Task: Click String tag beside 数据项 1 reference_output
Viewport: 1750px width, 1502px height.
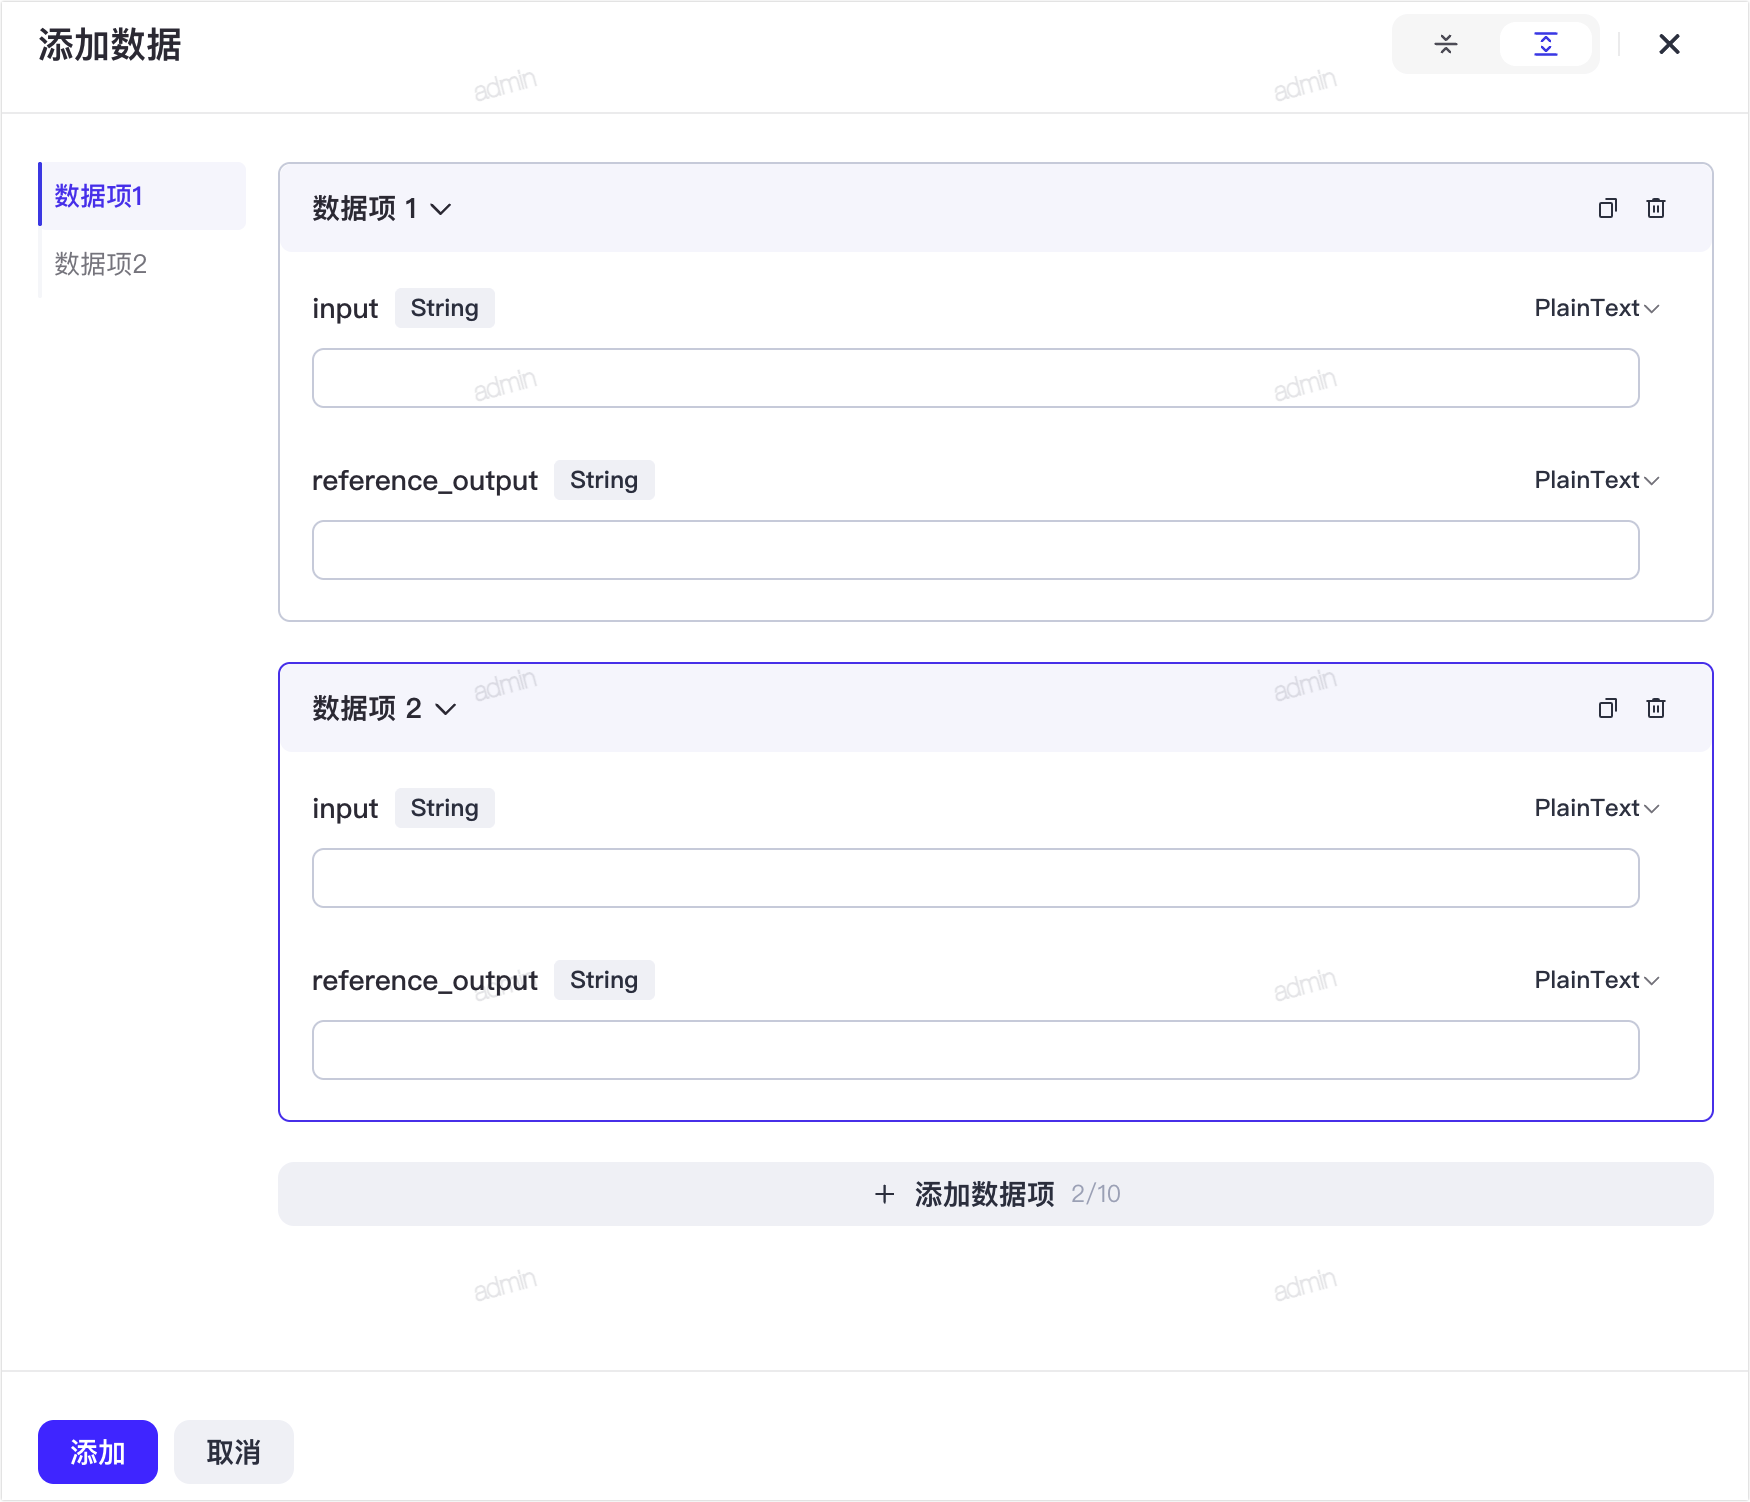Action: [x=604, y=480]
